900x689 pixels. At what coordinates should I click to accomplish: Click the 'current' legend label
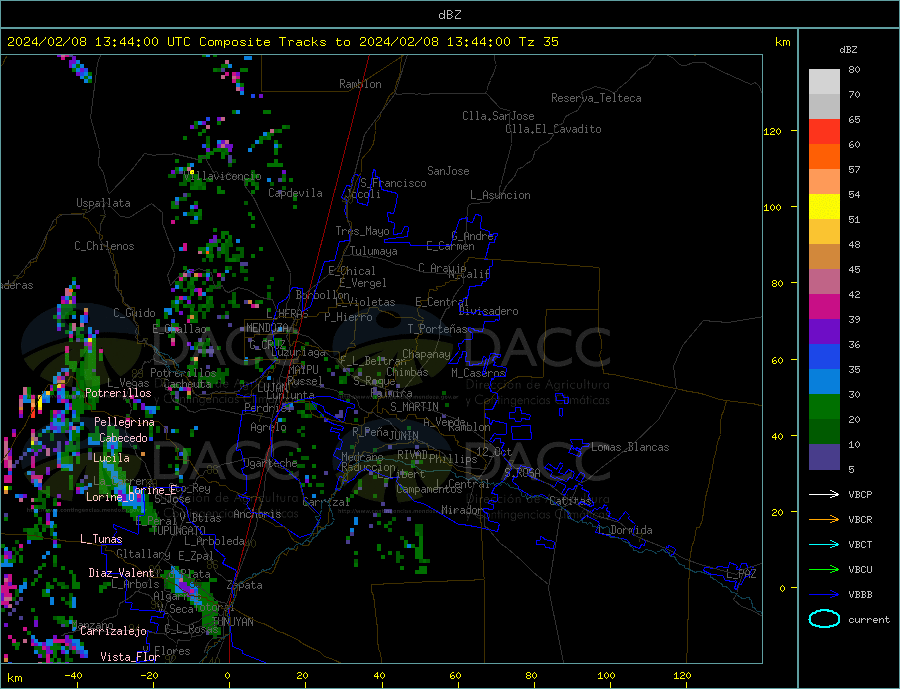tap(869, 620)
